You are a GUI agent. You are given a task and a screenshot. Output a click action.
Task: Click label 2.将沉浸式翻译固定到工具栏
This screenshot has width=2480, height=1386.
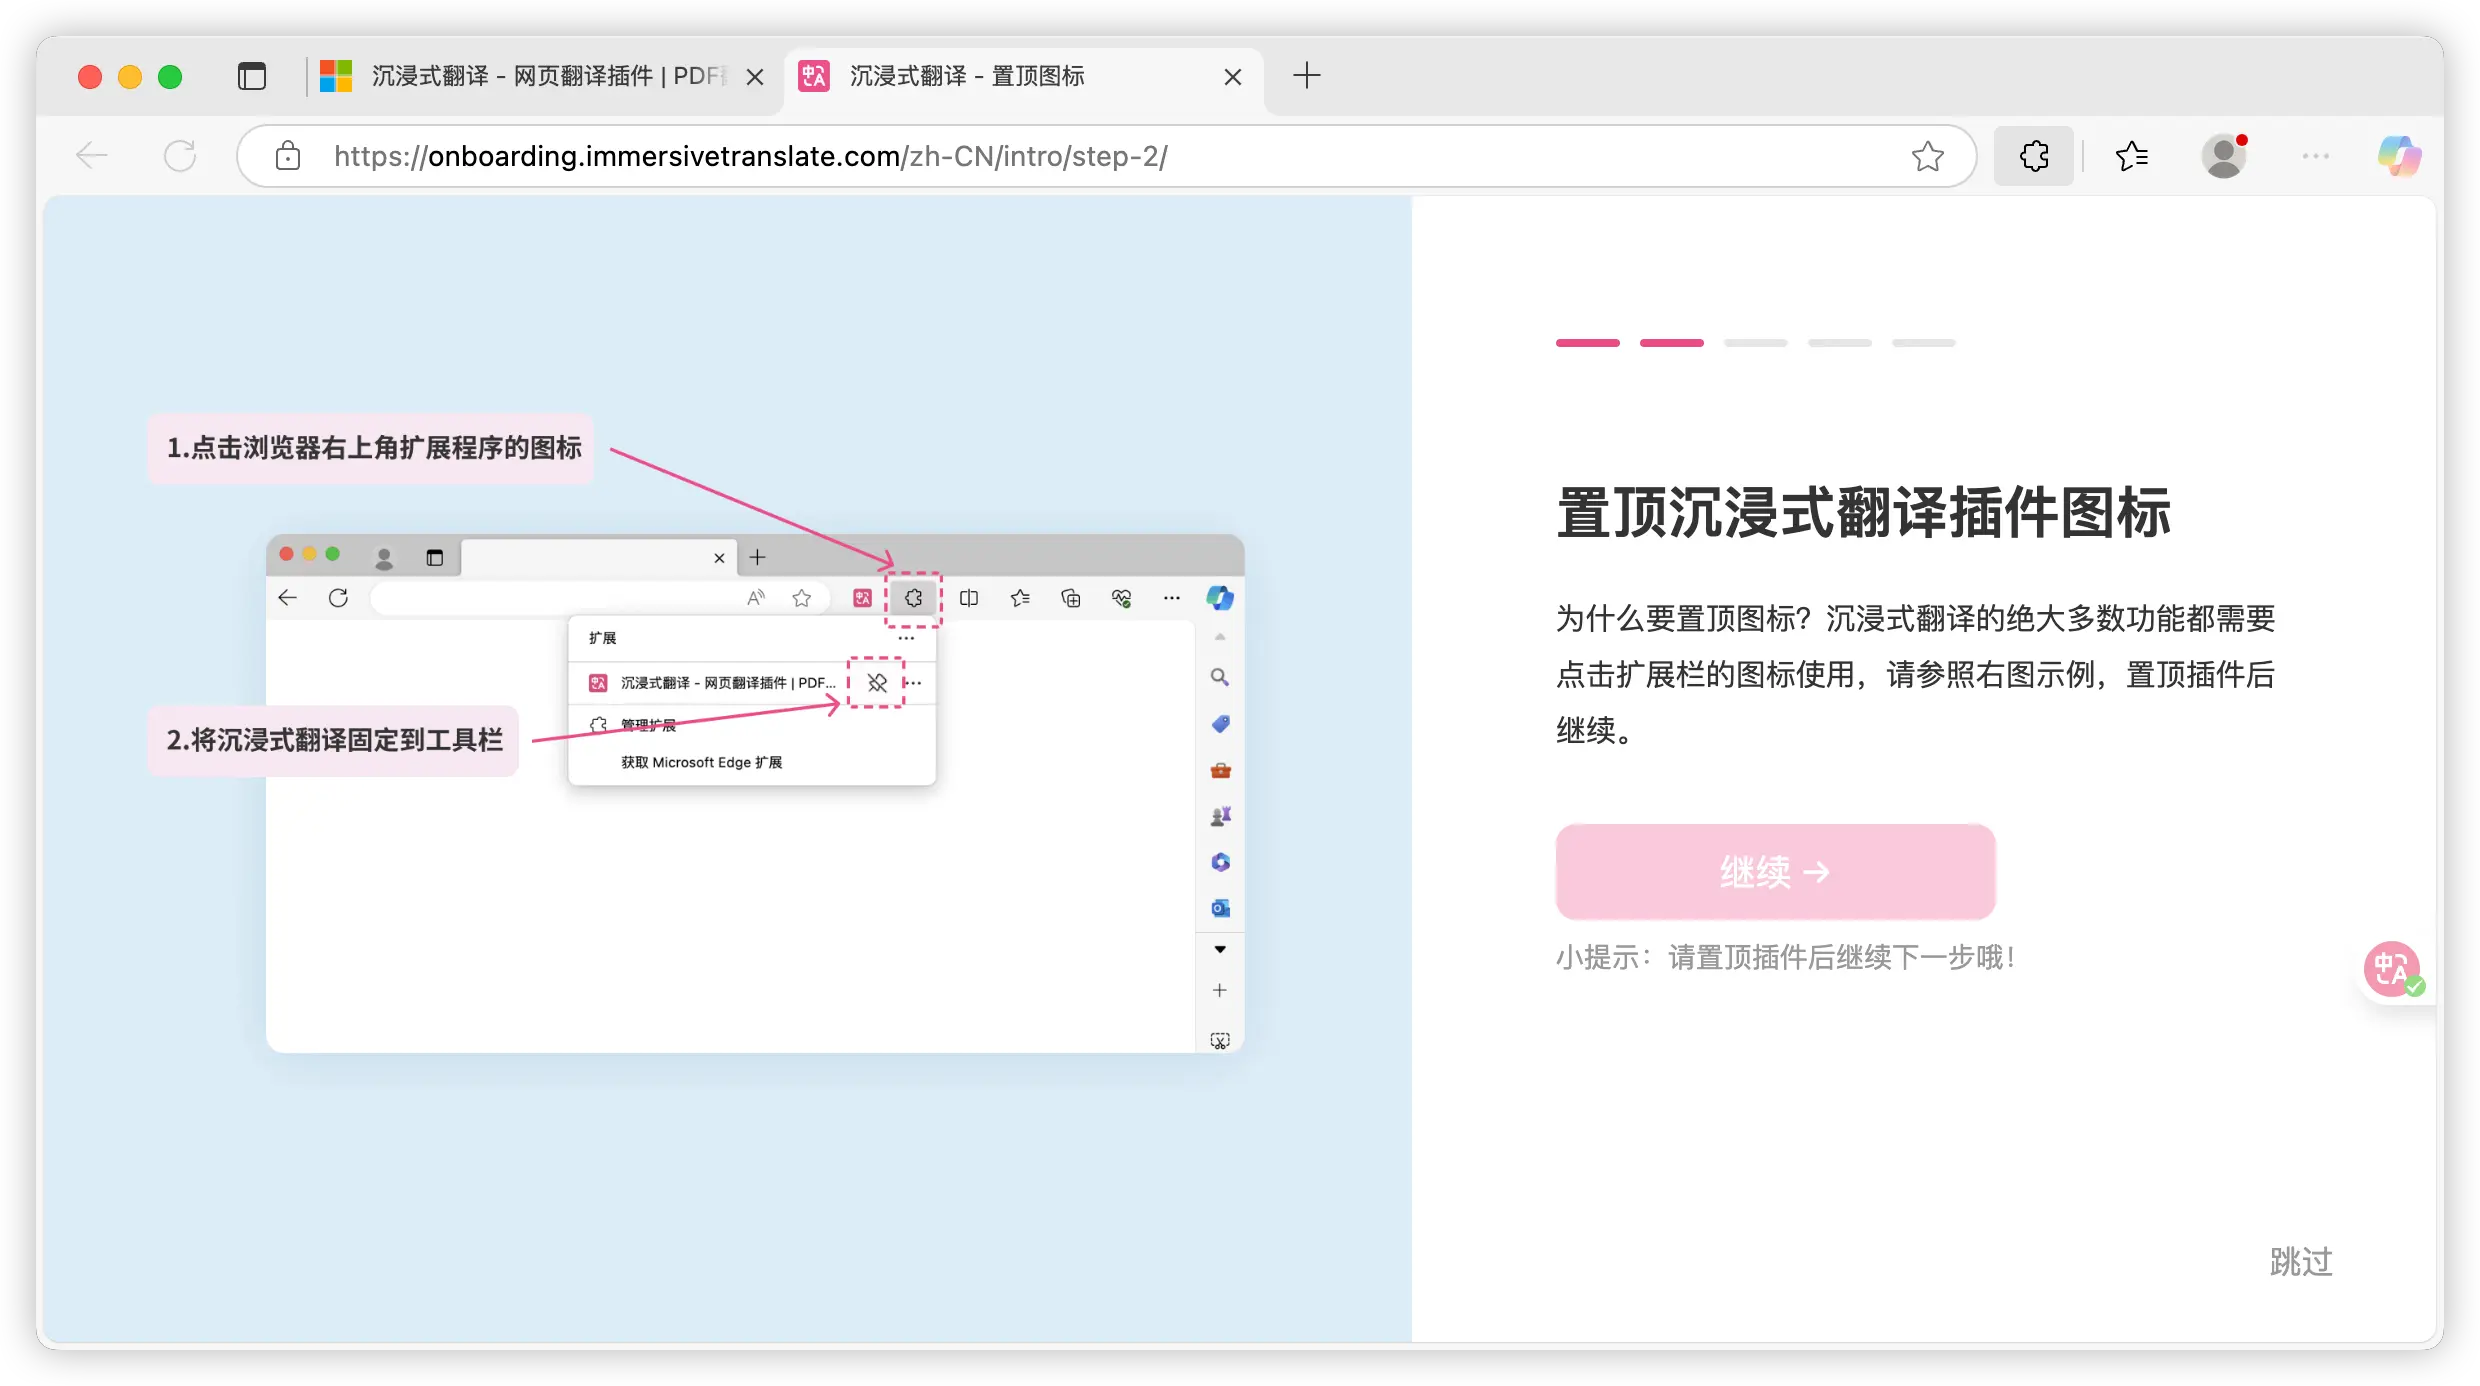point(334,740)
